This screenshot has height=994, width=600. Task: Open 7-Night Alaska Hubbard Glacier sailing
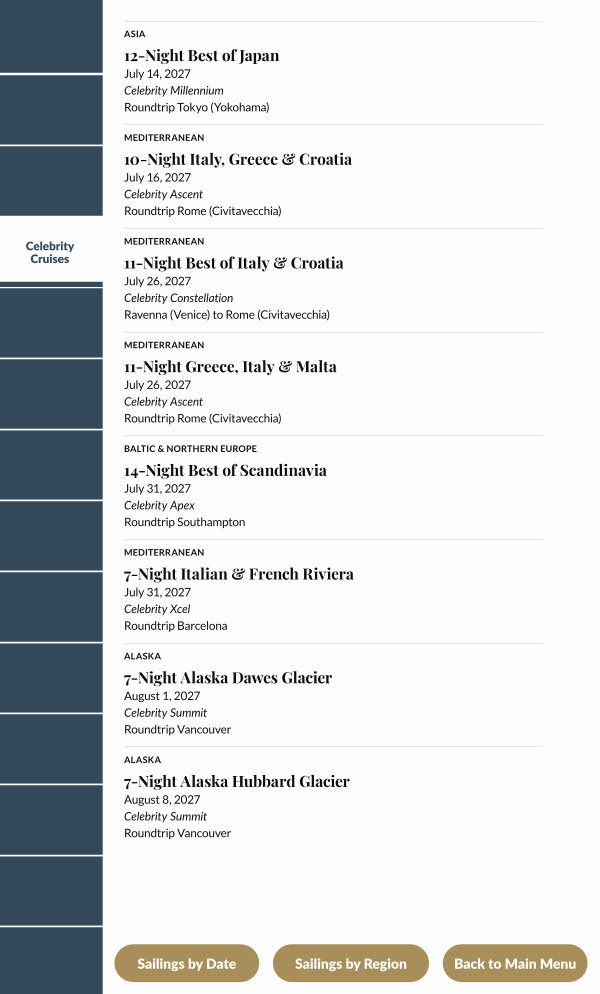(x=236, y=782)
